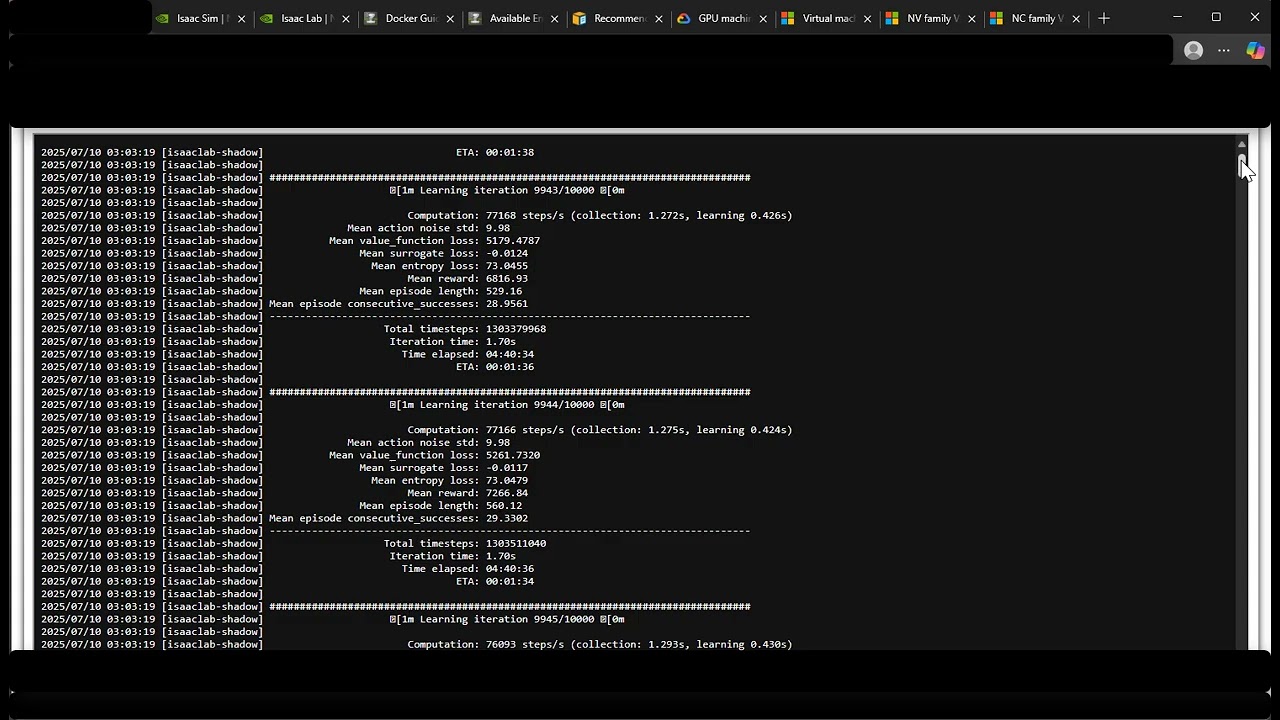The height and width of the screenshot is (720, 1280).
Task: Click 'Mean surrogate loss: -0.0124'
Action: click(x=444, y=254)
